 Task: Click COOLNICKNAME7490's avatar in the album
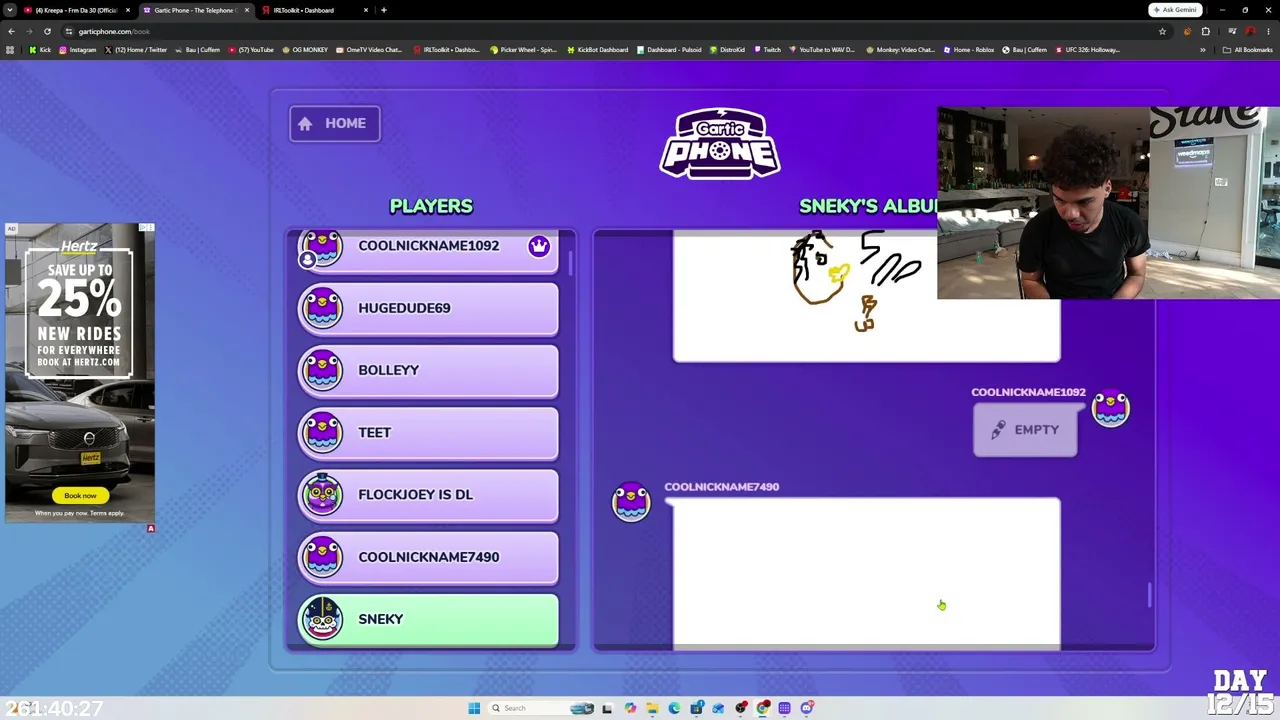(631, 502)
